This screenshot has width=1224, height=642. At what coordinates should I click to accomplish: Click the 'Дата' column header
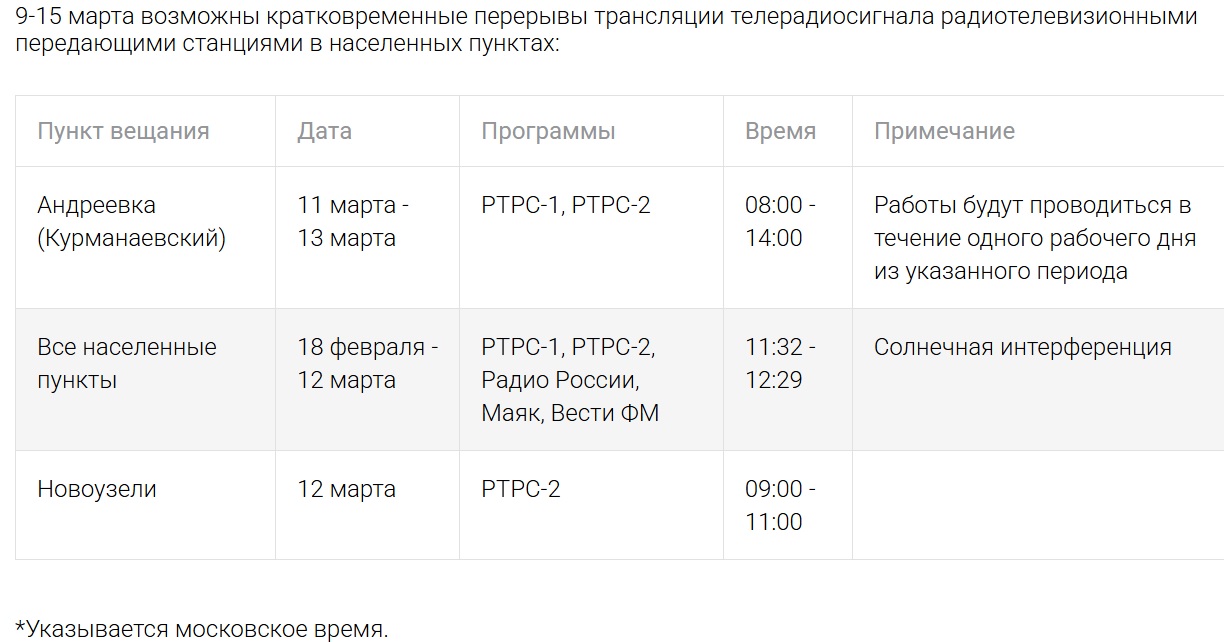click(x=324, y=131)
